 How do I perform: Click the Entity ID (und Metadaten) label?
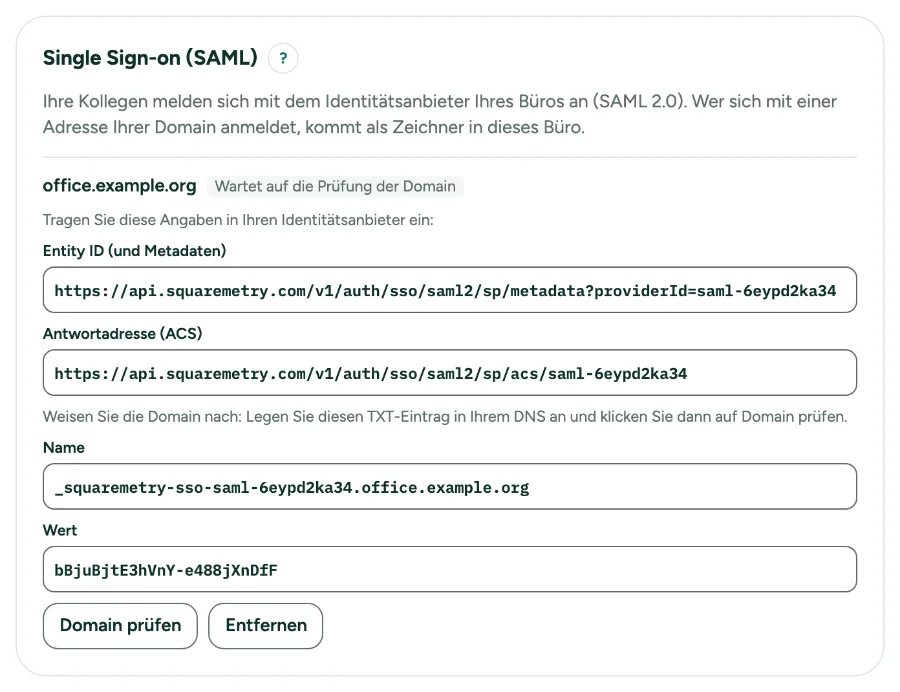134,251
